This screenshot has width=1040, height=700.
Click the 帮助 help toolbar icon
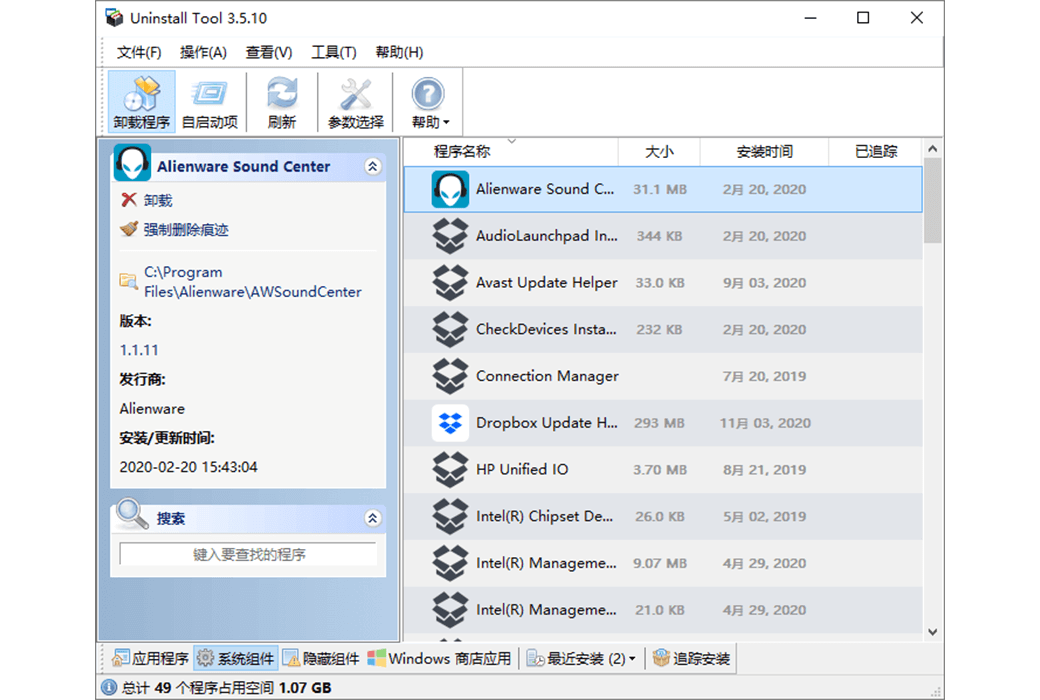(427, 95)
